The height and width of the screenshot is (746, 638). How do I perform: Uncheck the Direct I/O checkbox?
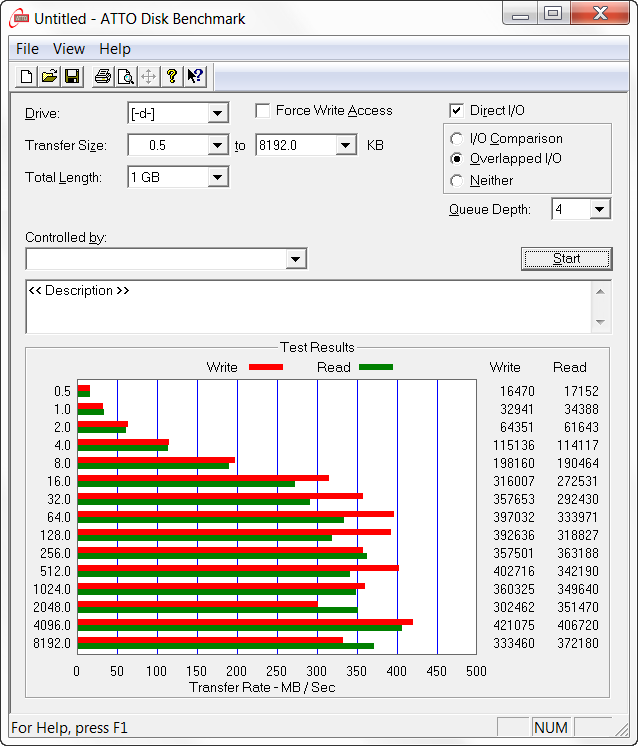click(456, 111)
